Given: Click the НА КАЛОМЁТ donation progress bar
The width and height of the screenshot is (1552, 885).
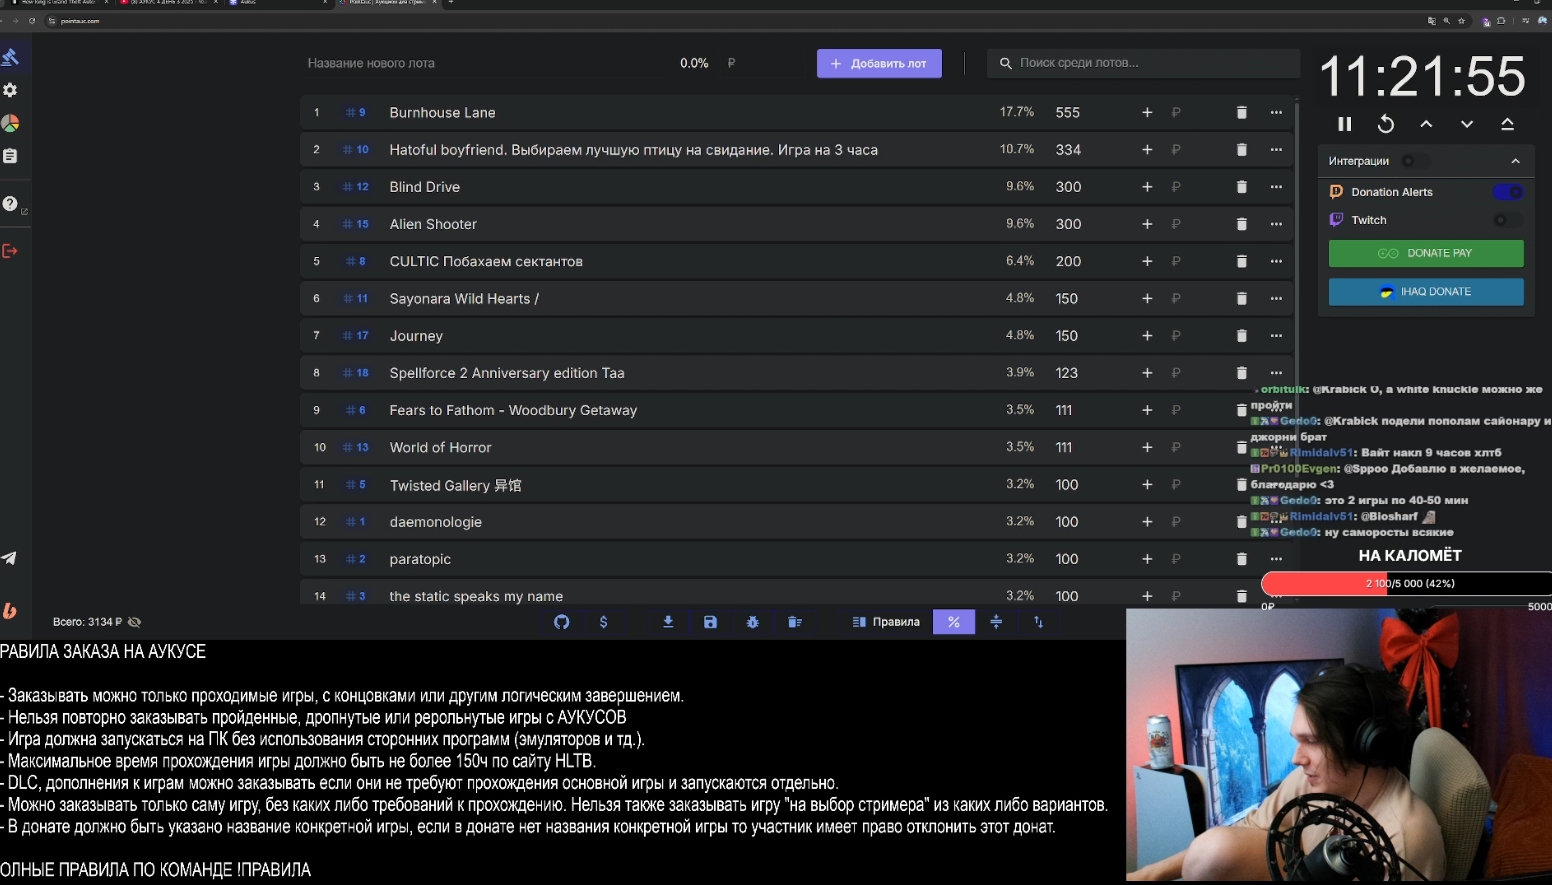Looking at the screenshot, I should tap(1406, 583).
